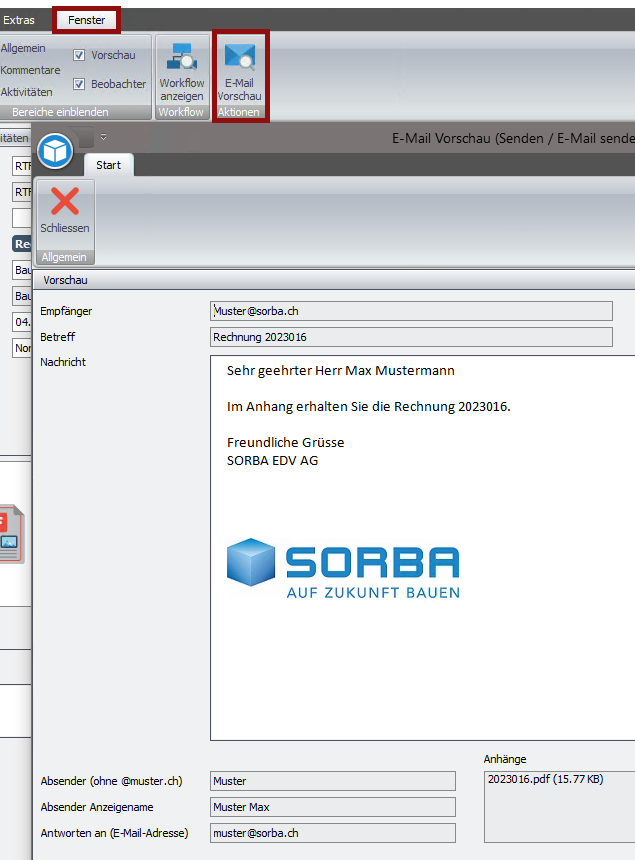Click the SORBA logo in the message
Viewport: 635px width, 860px height.
343,568
